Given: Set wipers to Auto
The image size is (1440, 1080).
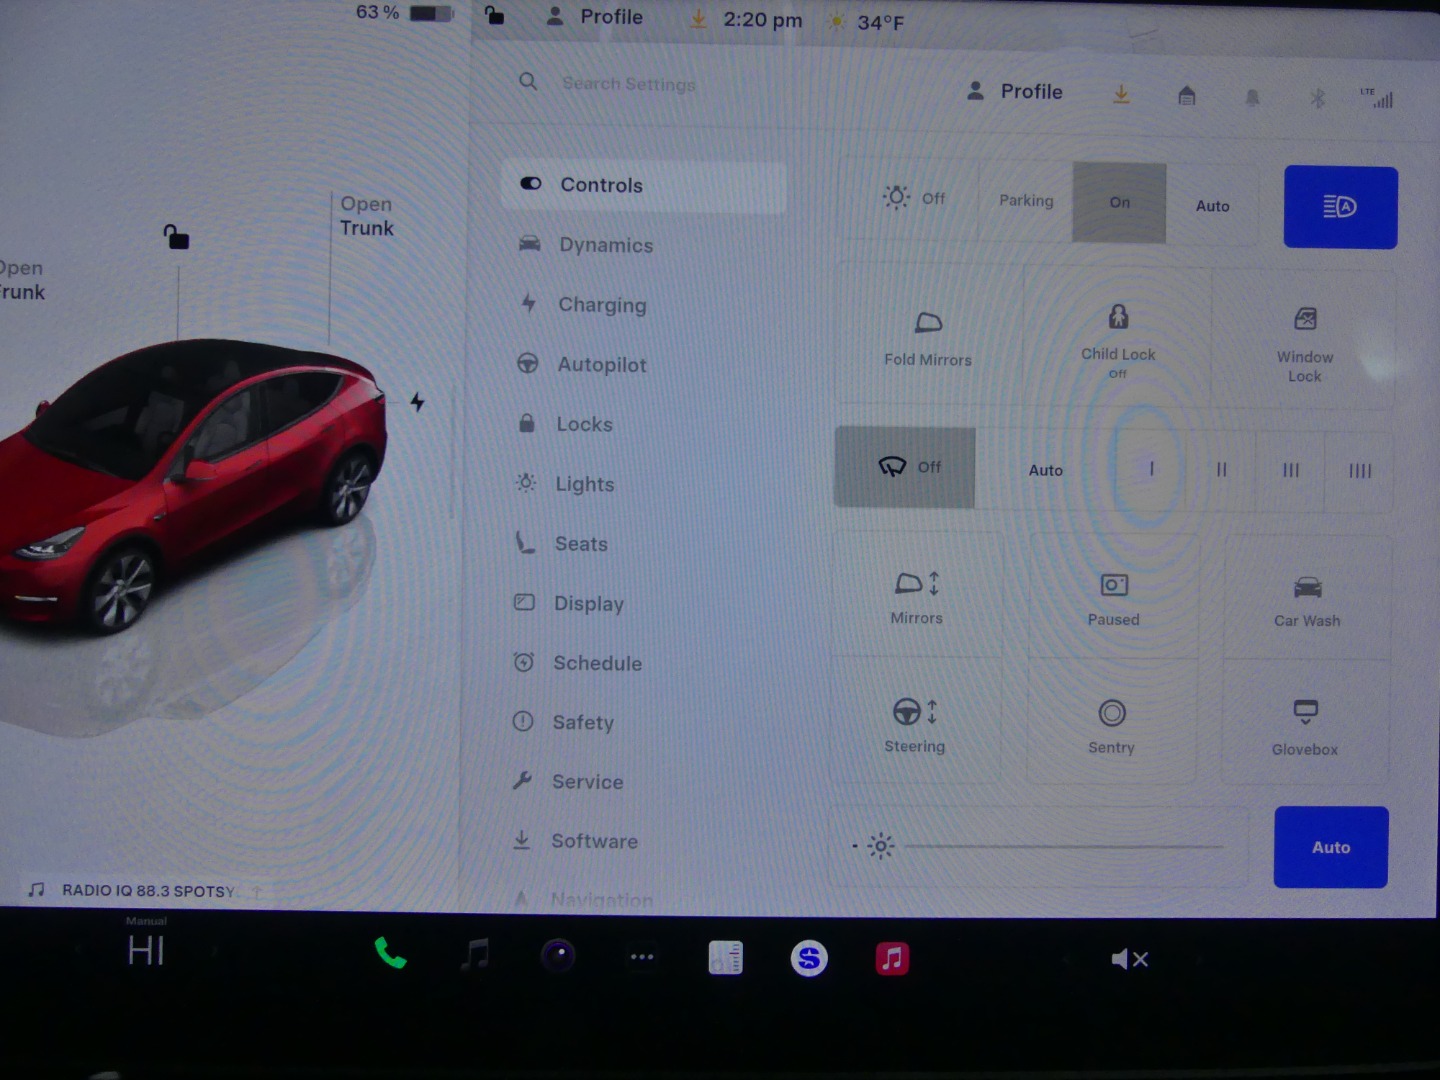Looking at the screenshot, I should [1045, 470].
